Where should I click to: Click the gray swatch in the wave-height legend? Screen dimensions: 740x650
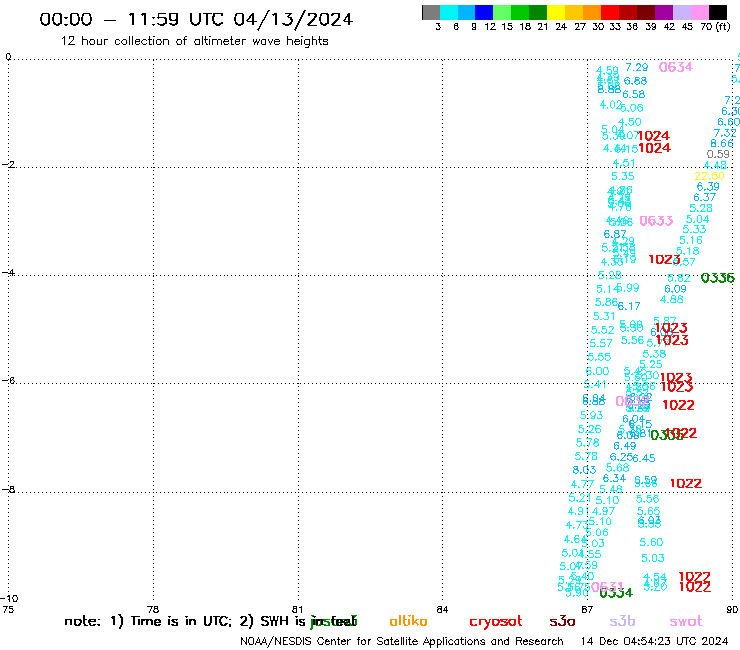[x=431, y=12]
